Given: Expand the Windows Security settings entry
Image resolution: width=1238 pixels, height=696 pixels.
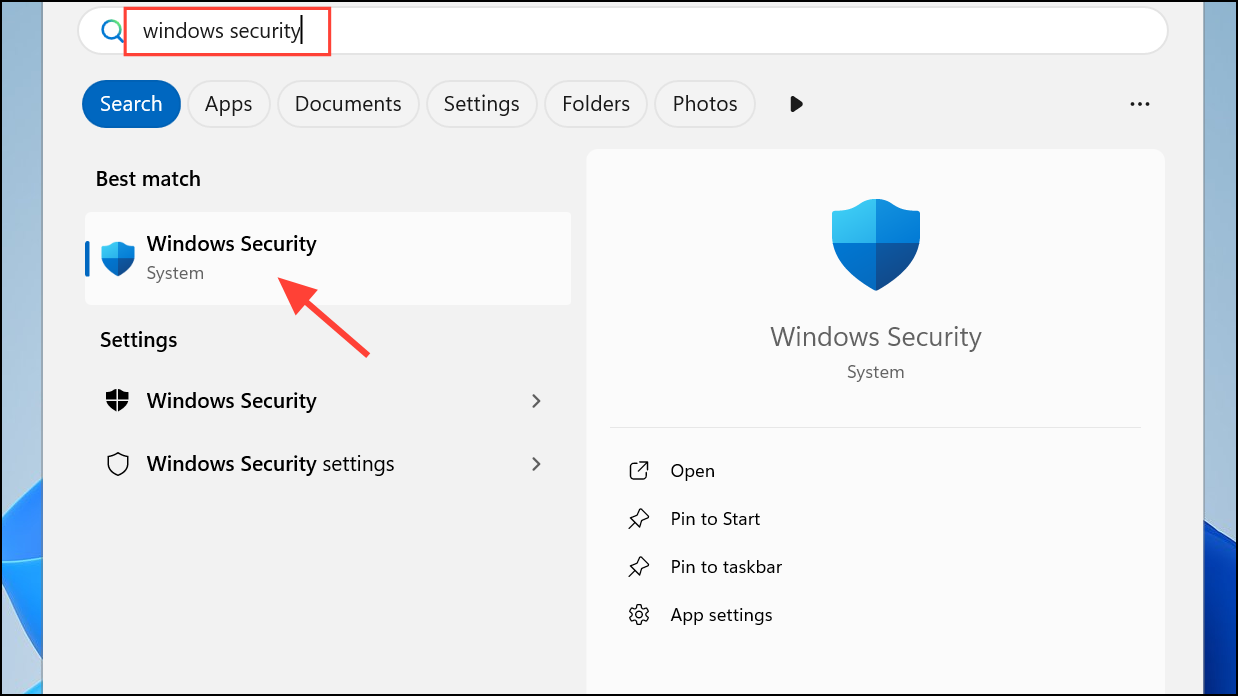Looking at the screenshot, I should coord(536,464).
